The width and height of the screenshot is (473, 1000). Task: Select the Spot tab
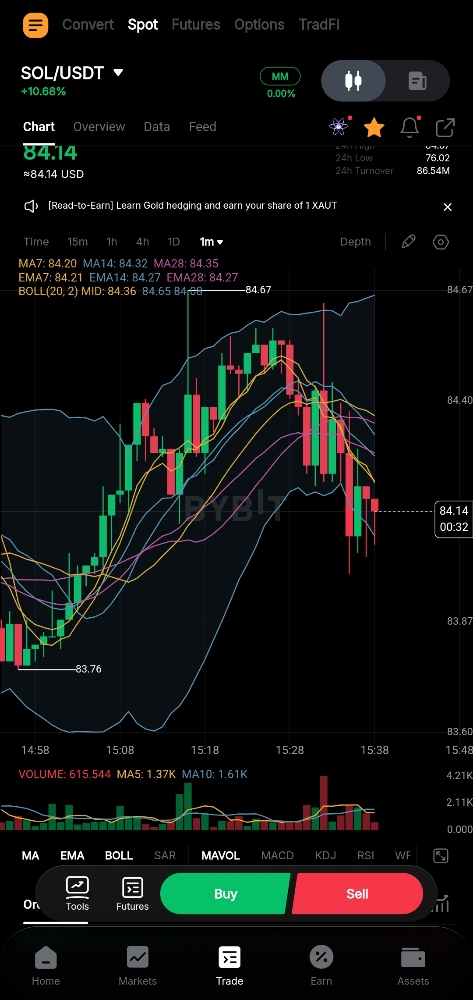click(x=143, y=25)
